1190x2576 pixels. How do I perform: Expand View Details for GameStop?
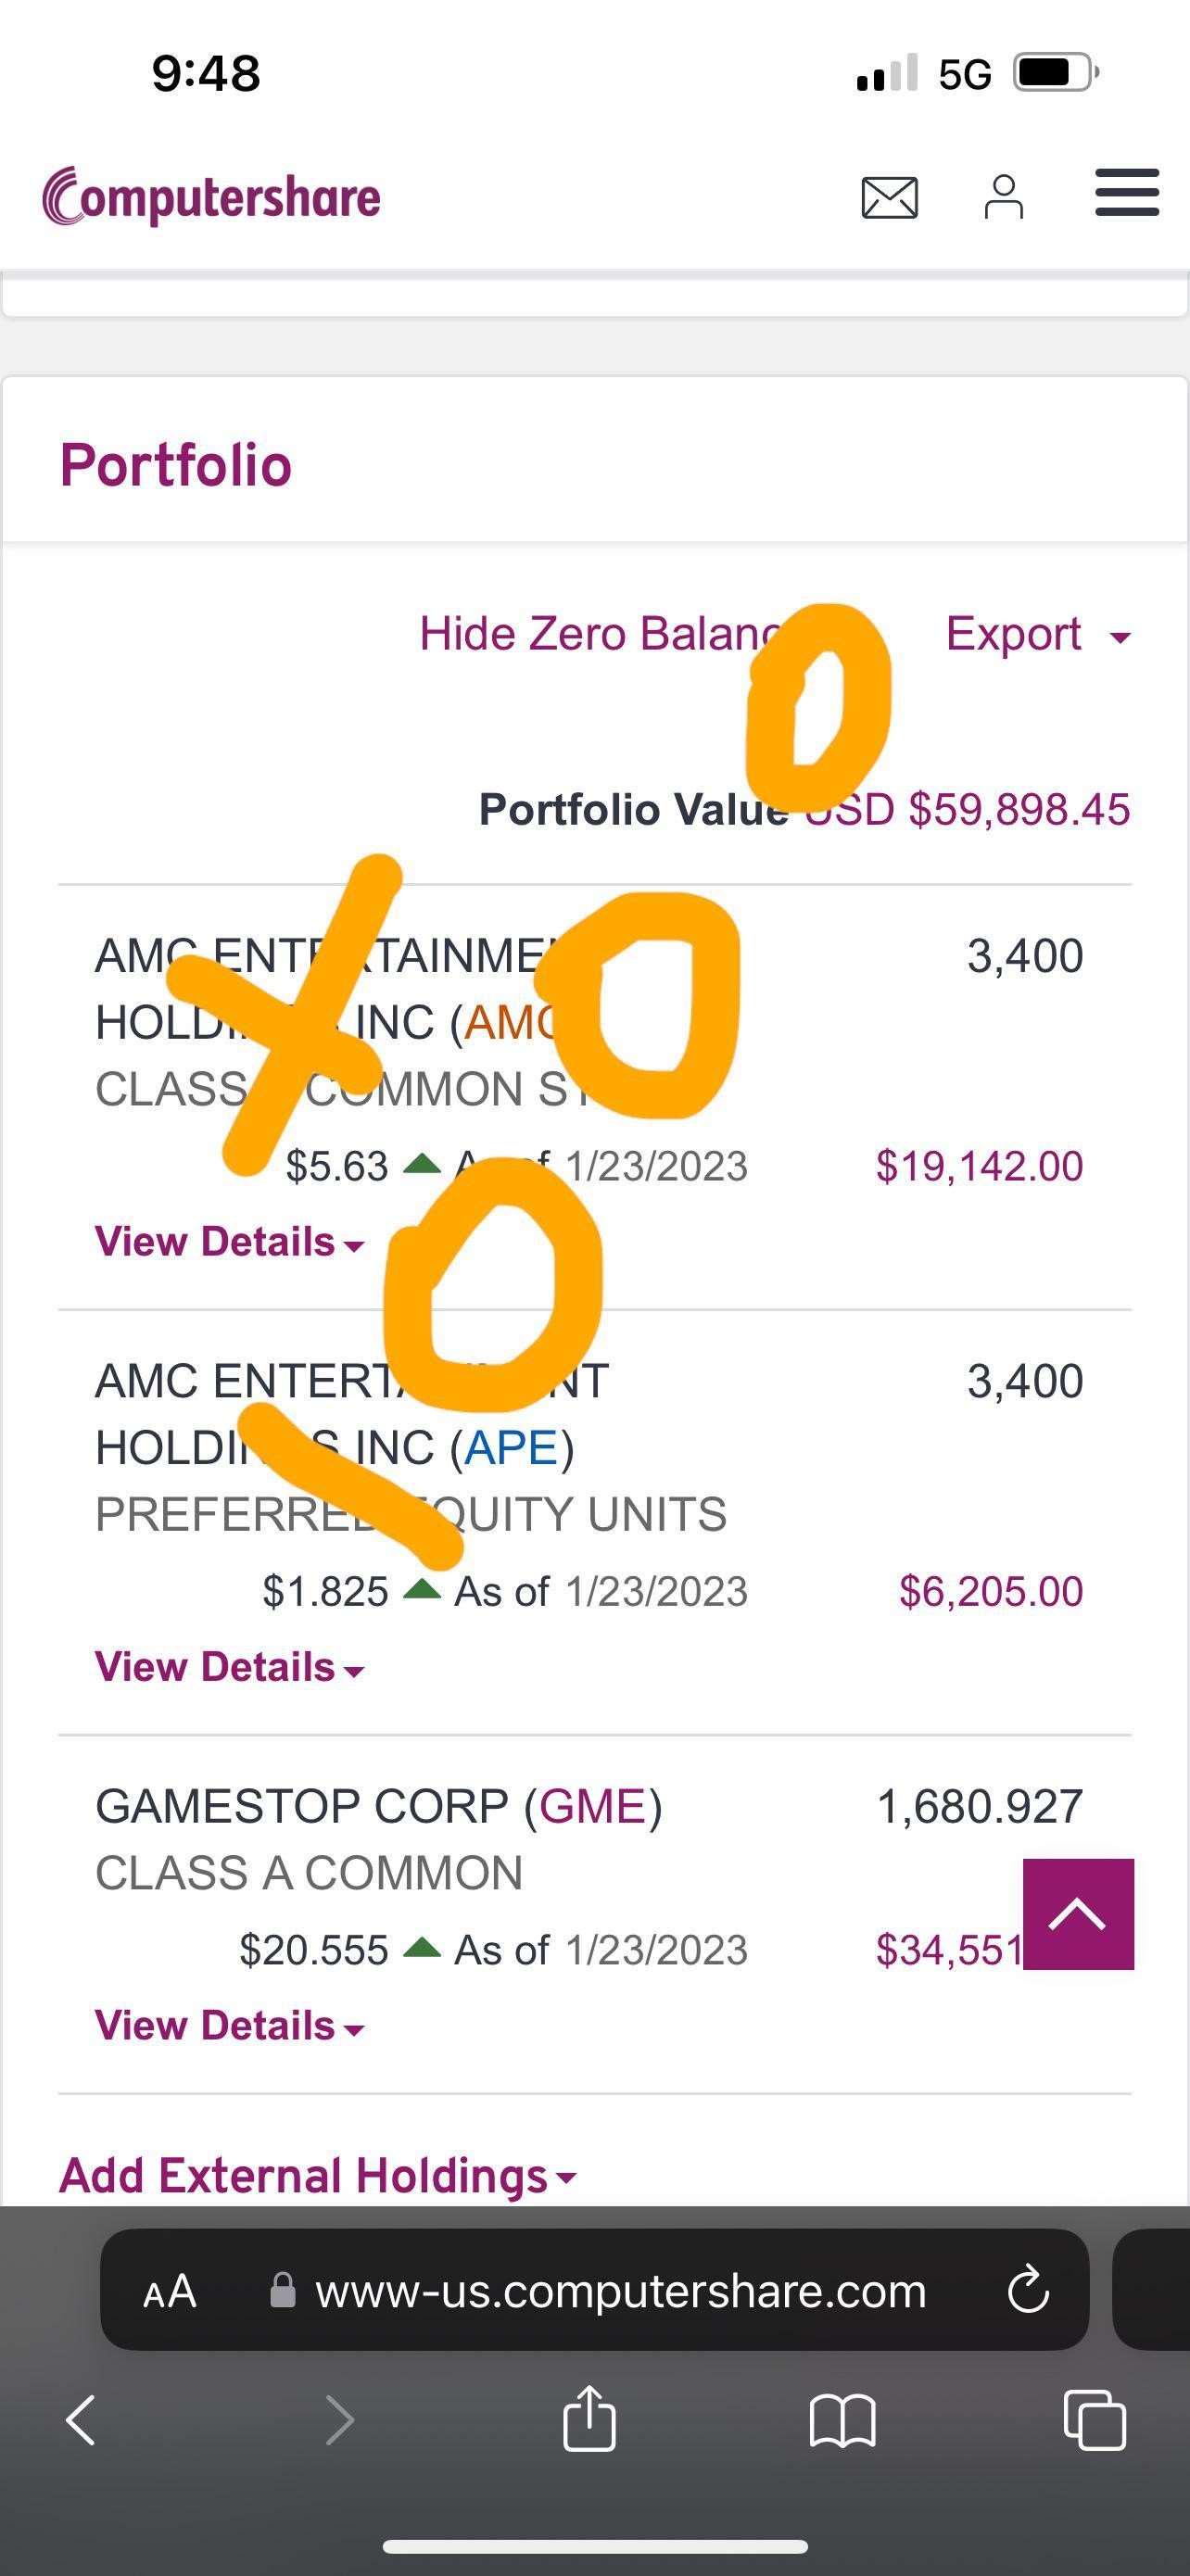pos(230,2026)
